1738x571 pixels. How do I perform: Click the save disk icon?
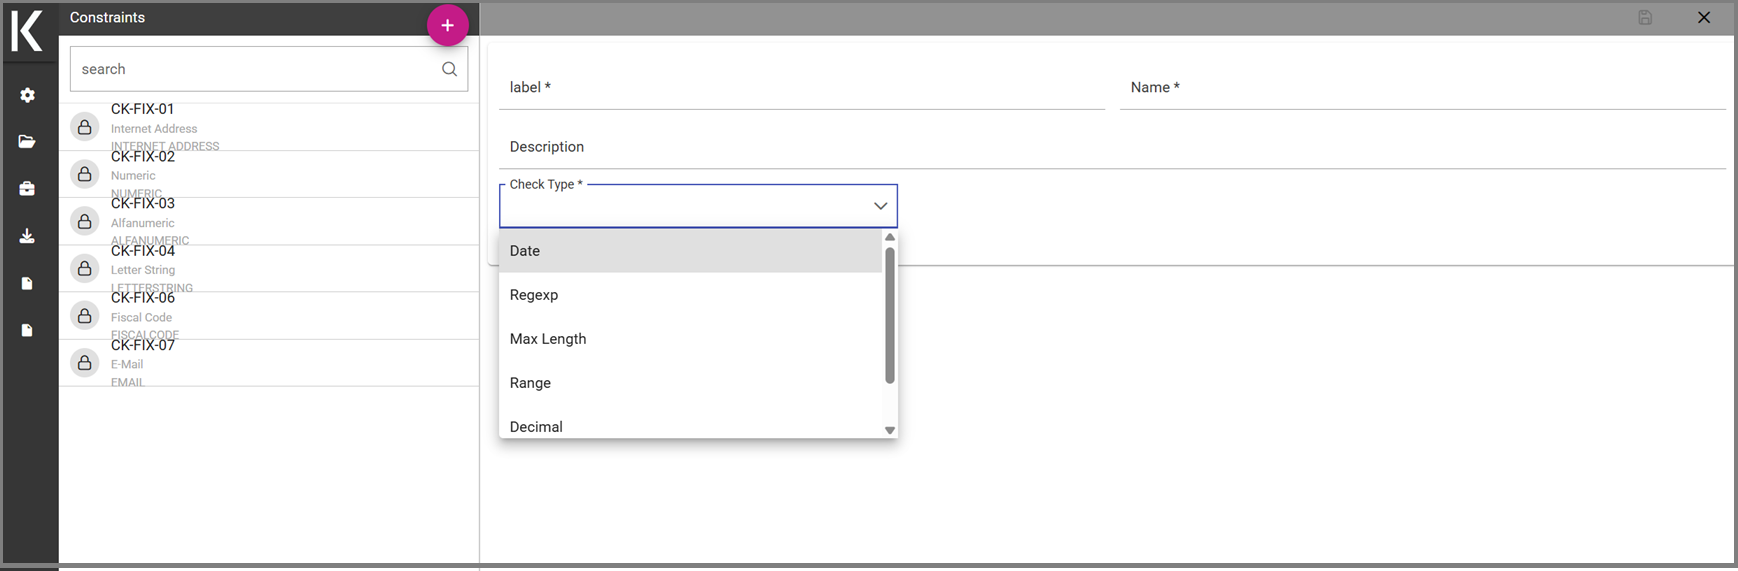pos(1645,18)
